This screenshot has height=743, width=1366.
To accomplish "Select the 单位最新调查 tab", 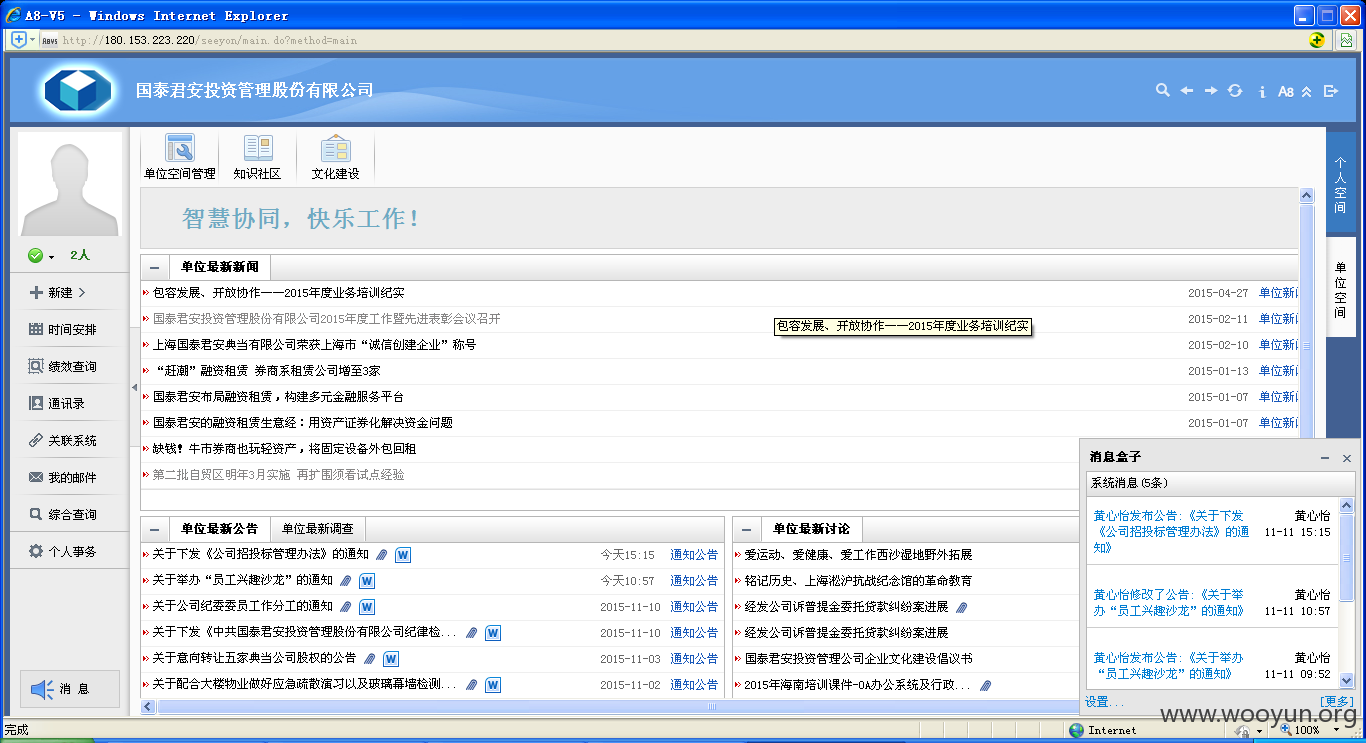I will coord(317,529).
